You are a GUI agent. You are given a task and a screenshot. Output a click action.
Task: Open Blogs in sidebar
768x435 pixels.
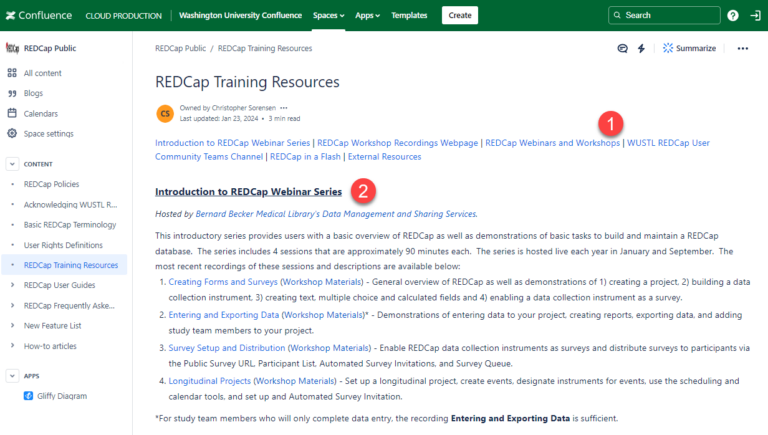pyautogui.click(x=33, y=93)
